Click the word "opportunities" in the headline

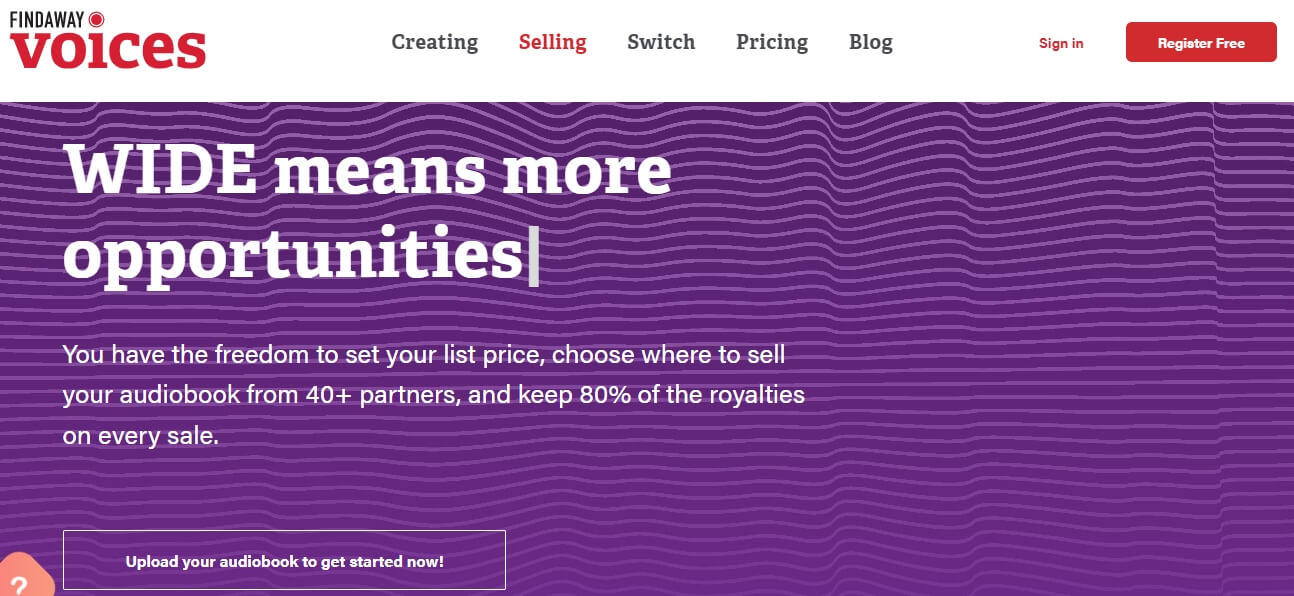coord(293,254)
